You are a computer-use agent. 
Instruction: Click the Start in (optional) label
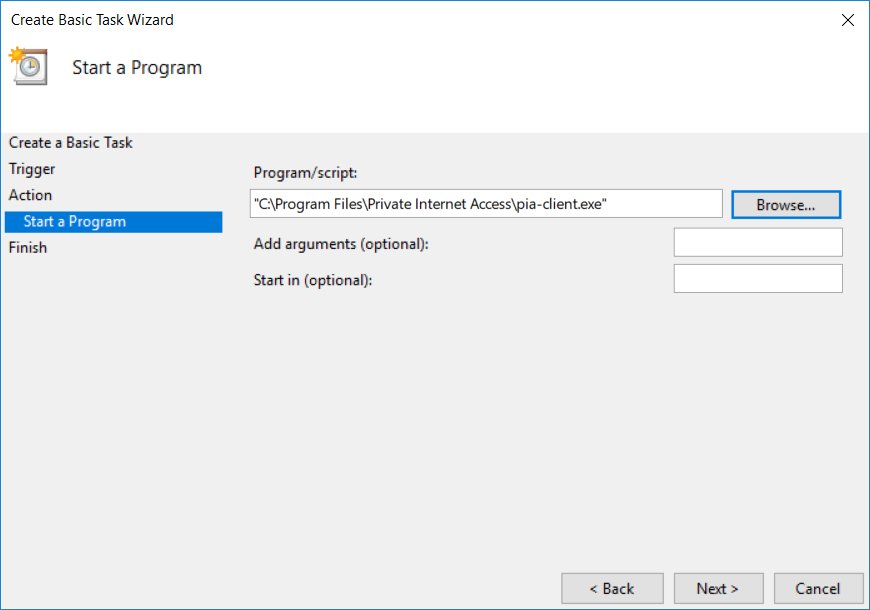[x=313, y=280]
